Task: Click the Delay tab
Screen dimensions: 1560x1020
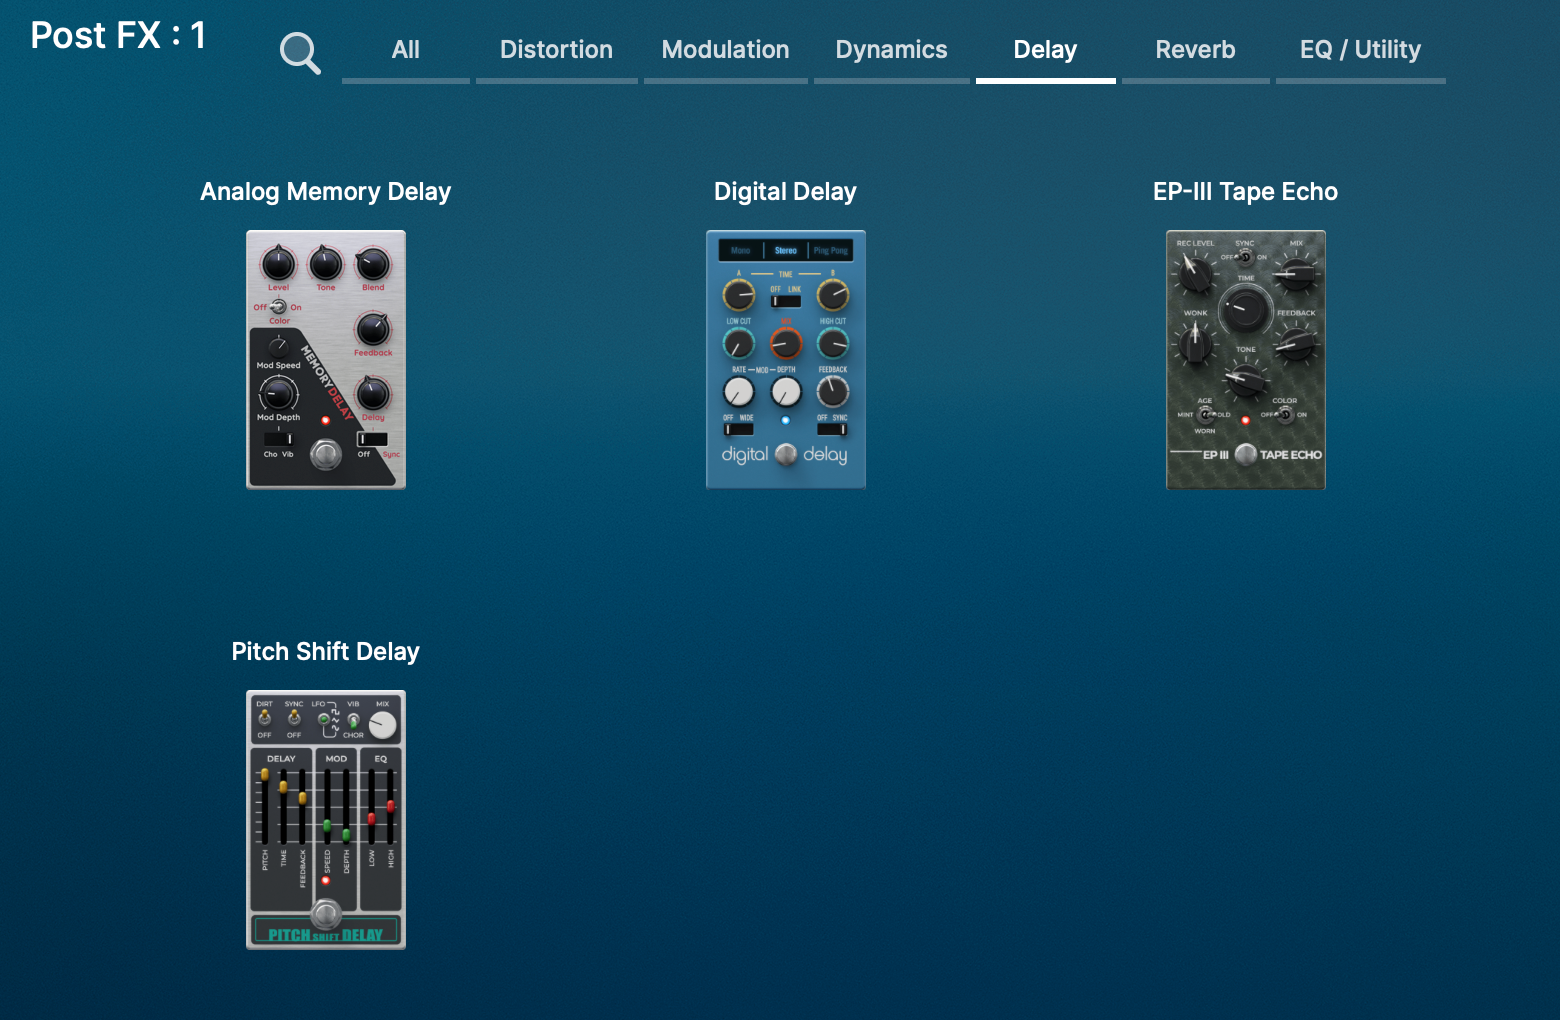Action: pyautogui.click(x=1045, y=50)
